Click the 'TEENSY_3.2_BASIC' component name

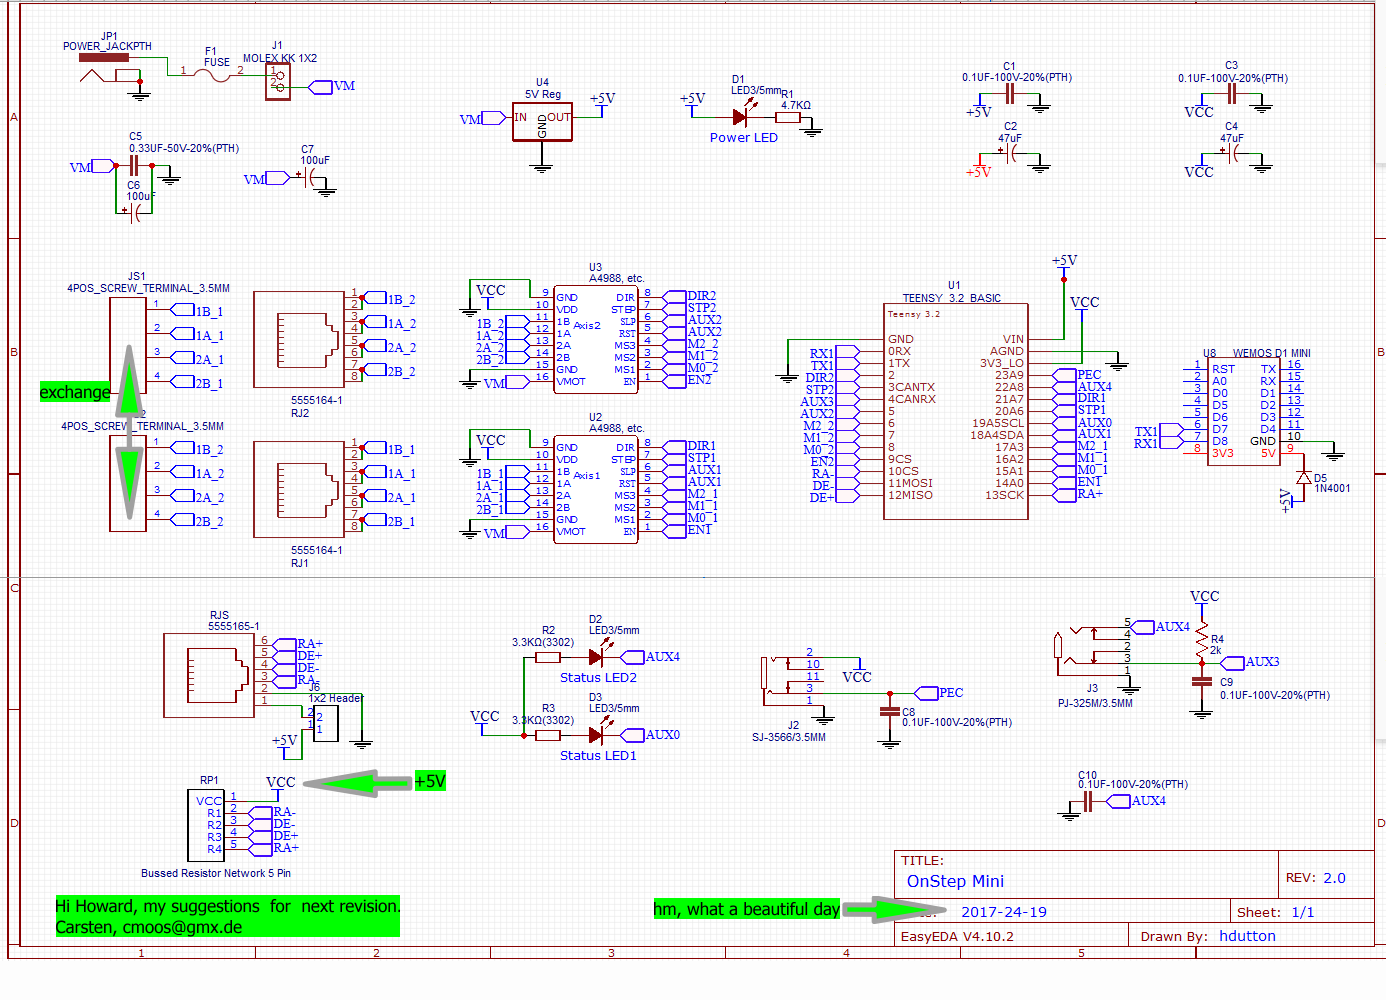[x=951, y=298]
